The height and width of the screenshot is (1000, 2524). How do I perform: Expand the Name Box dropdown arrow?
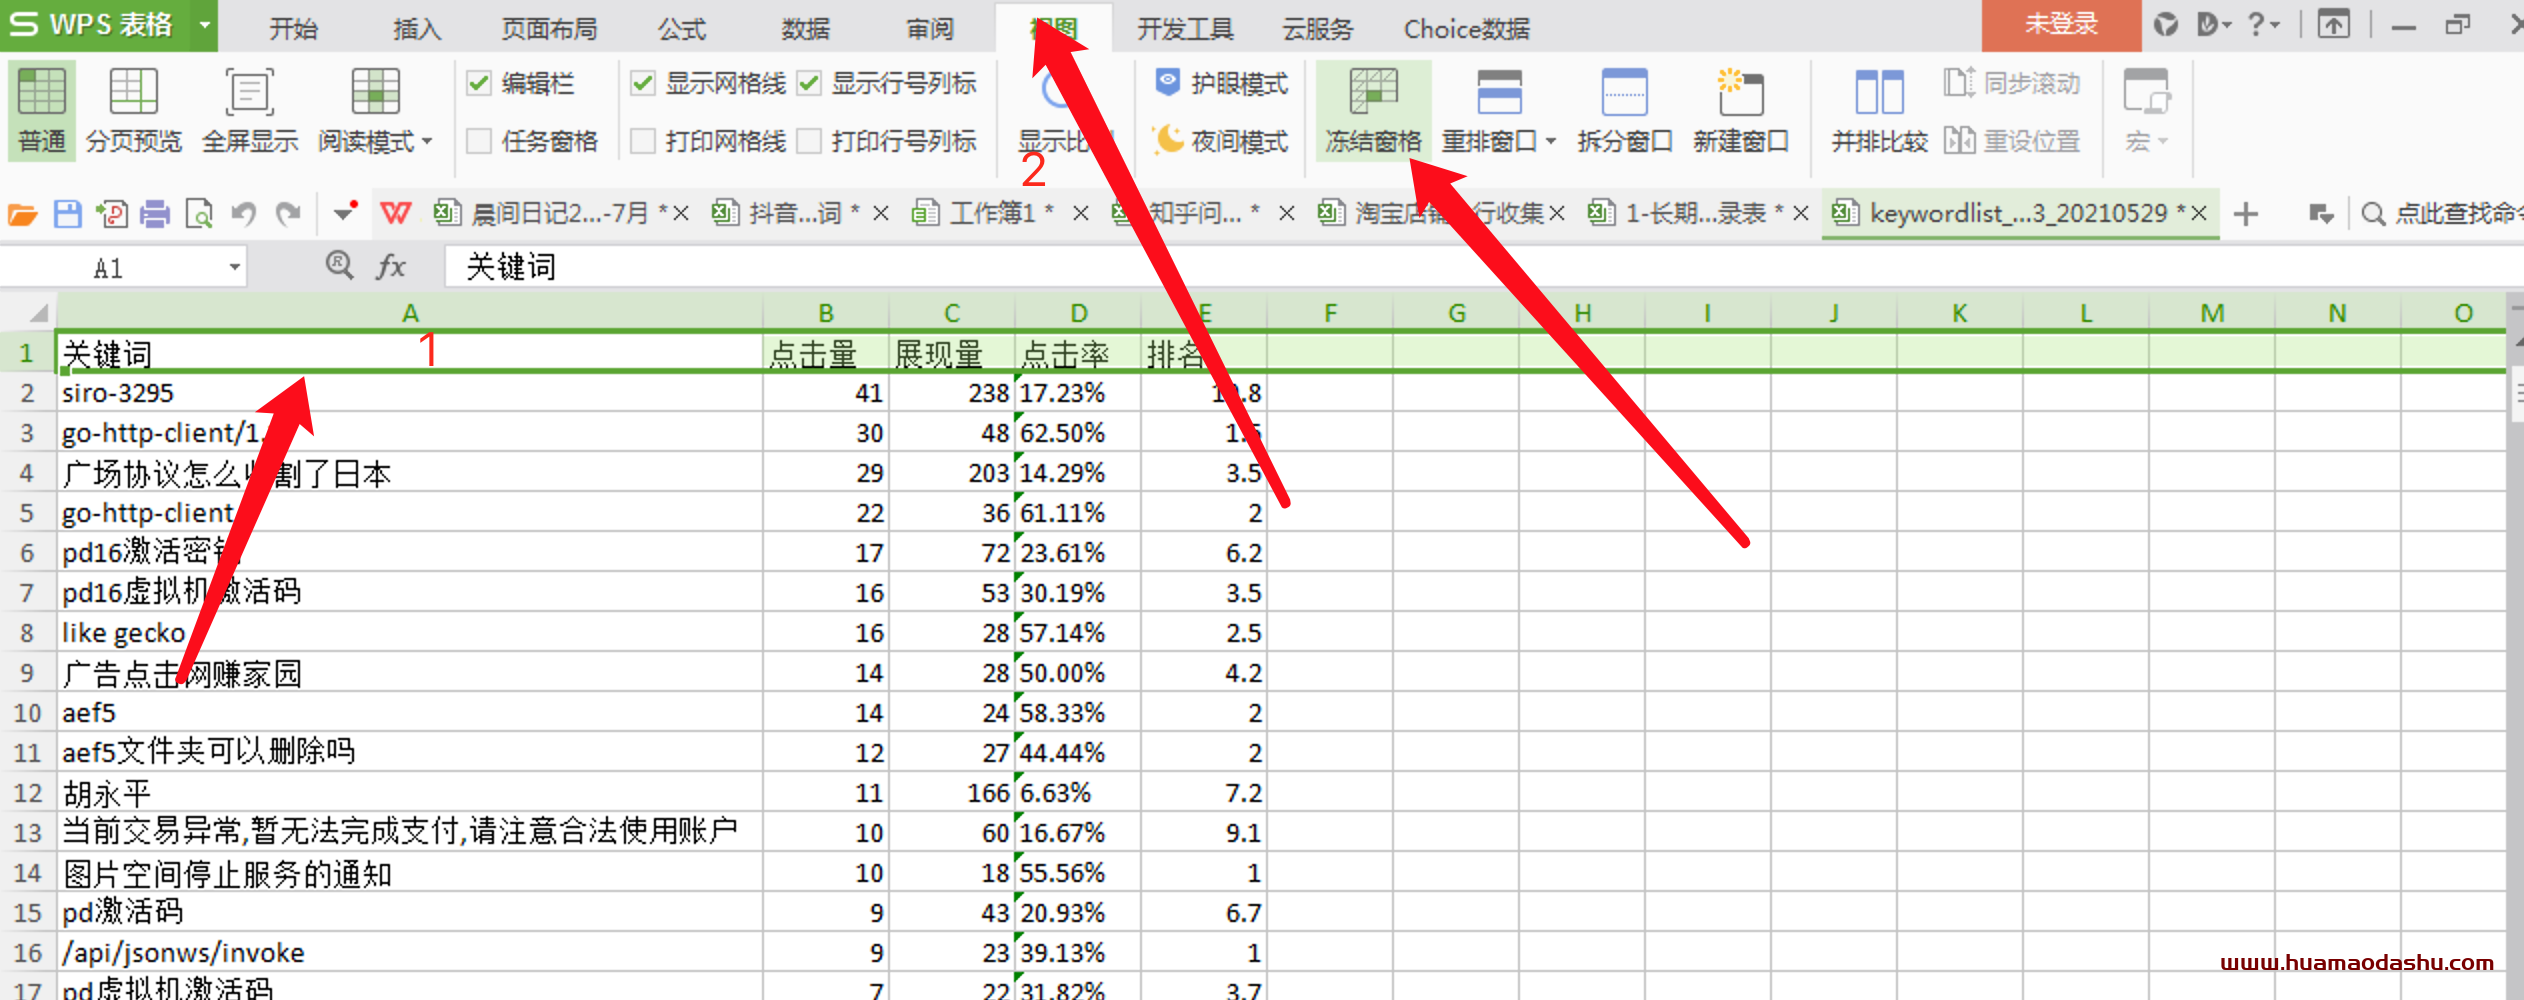(x=234, y=267)
